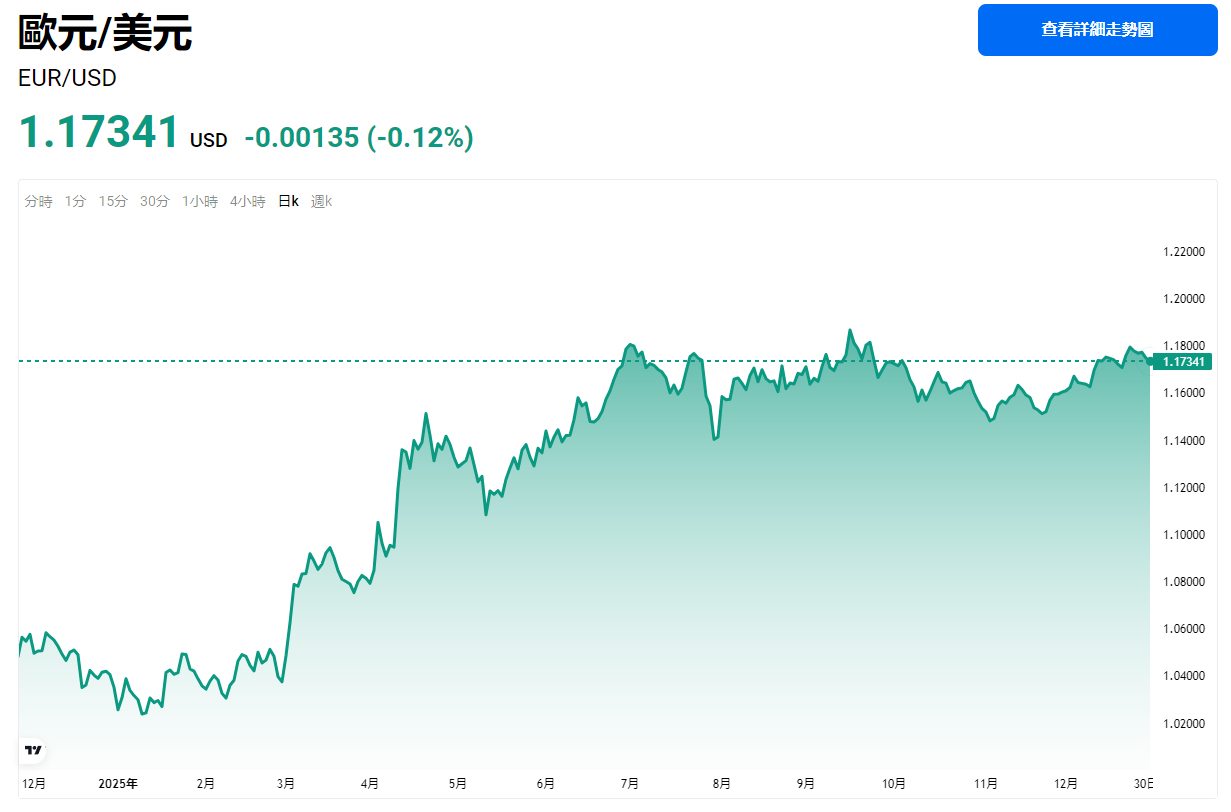Click the TradingView logo icon
This screenshot has height=812, width=1231.
click(33, 749)
